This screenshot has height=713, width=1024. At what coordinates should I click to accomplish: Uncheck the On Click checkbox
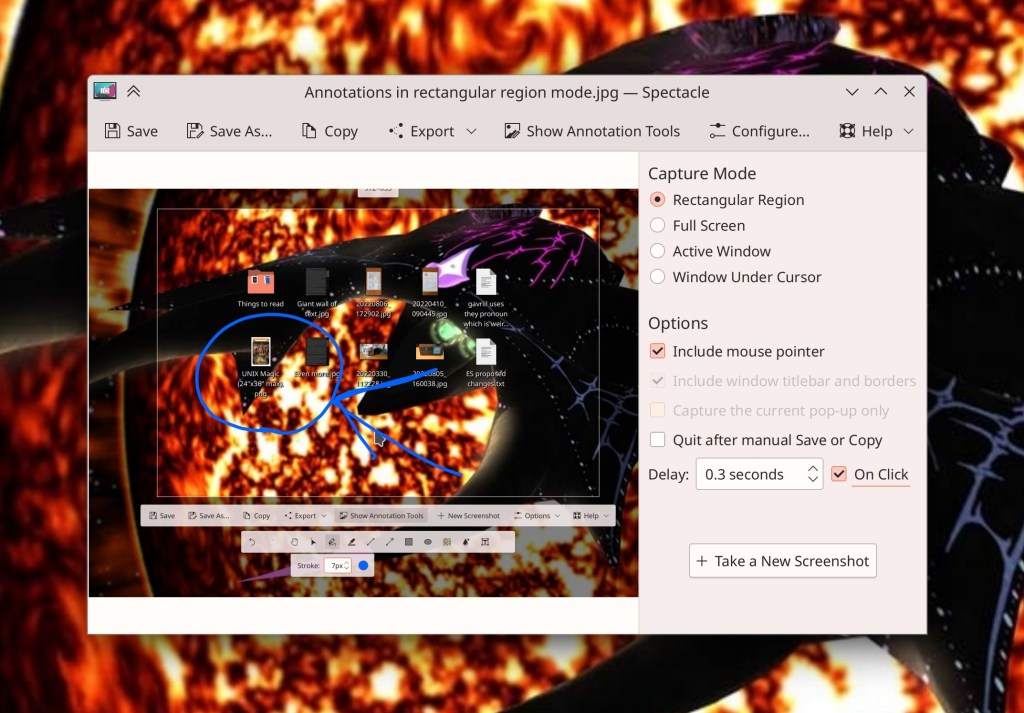coord(839,474)
